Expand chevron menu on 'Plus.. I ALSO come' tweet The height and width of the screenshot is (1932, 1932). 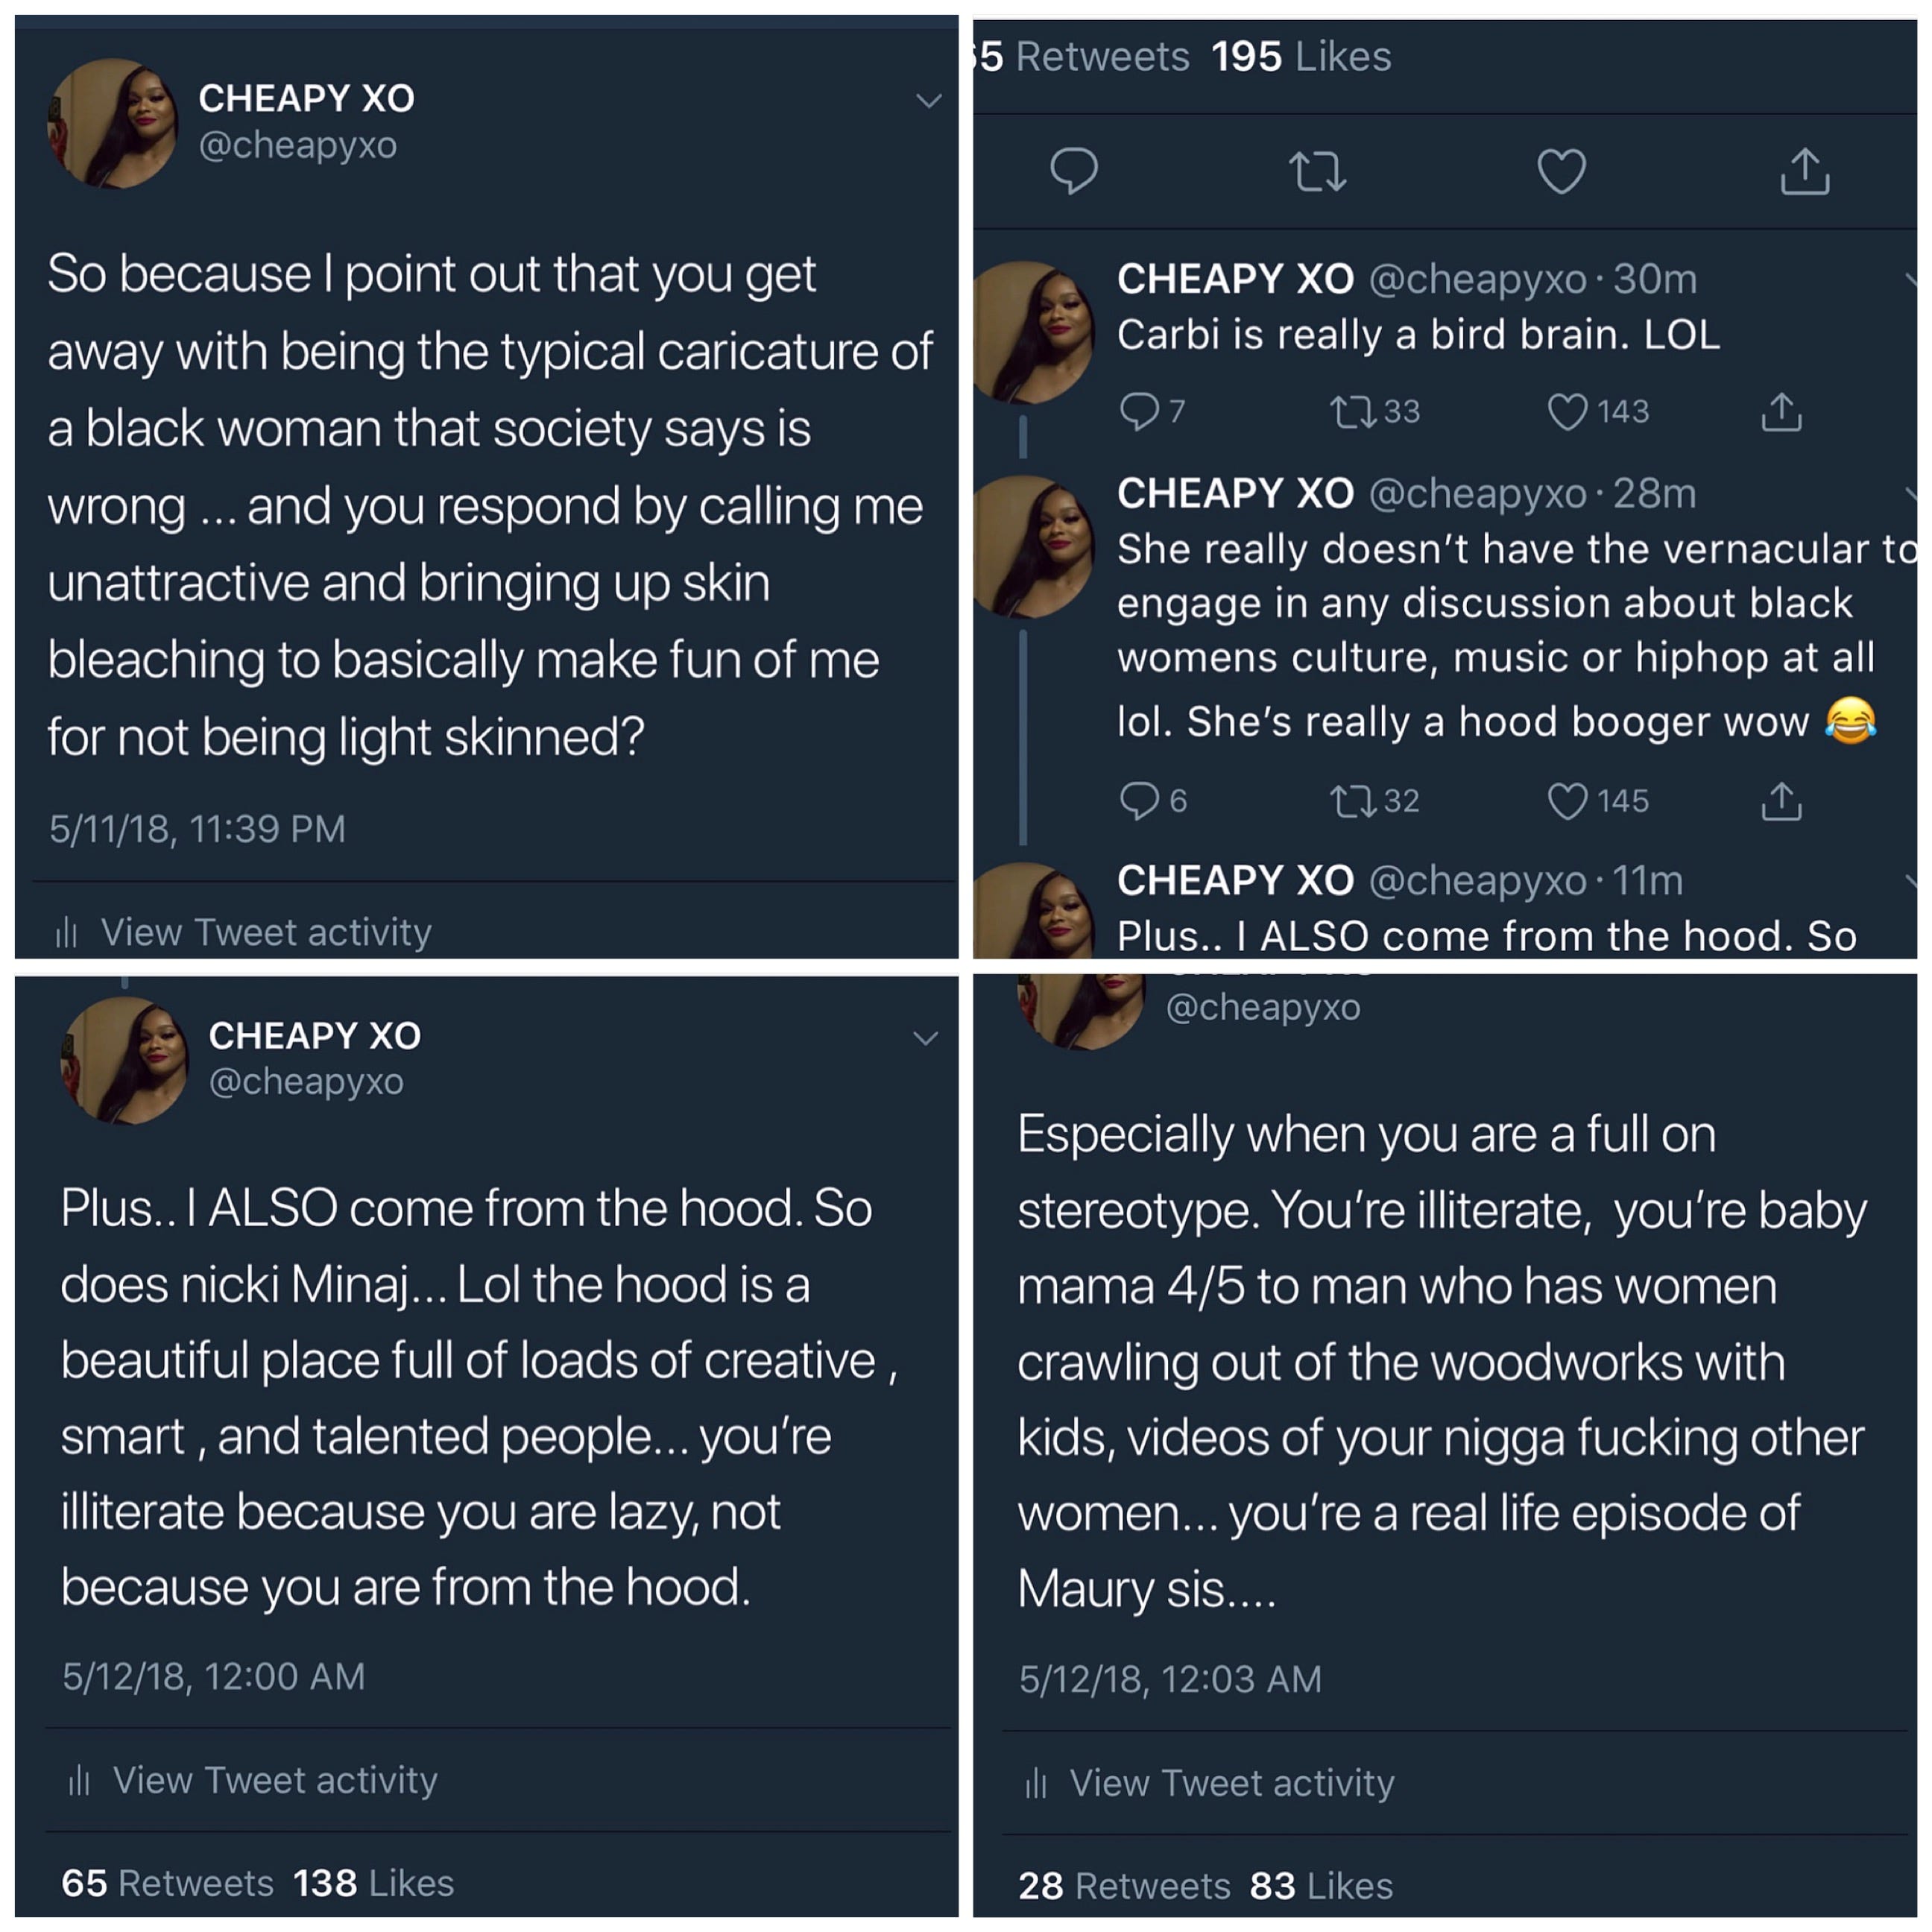926,1038
